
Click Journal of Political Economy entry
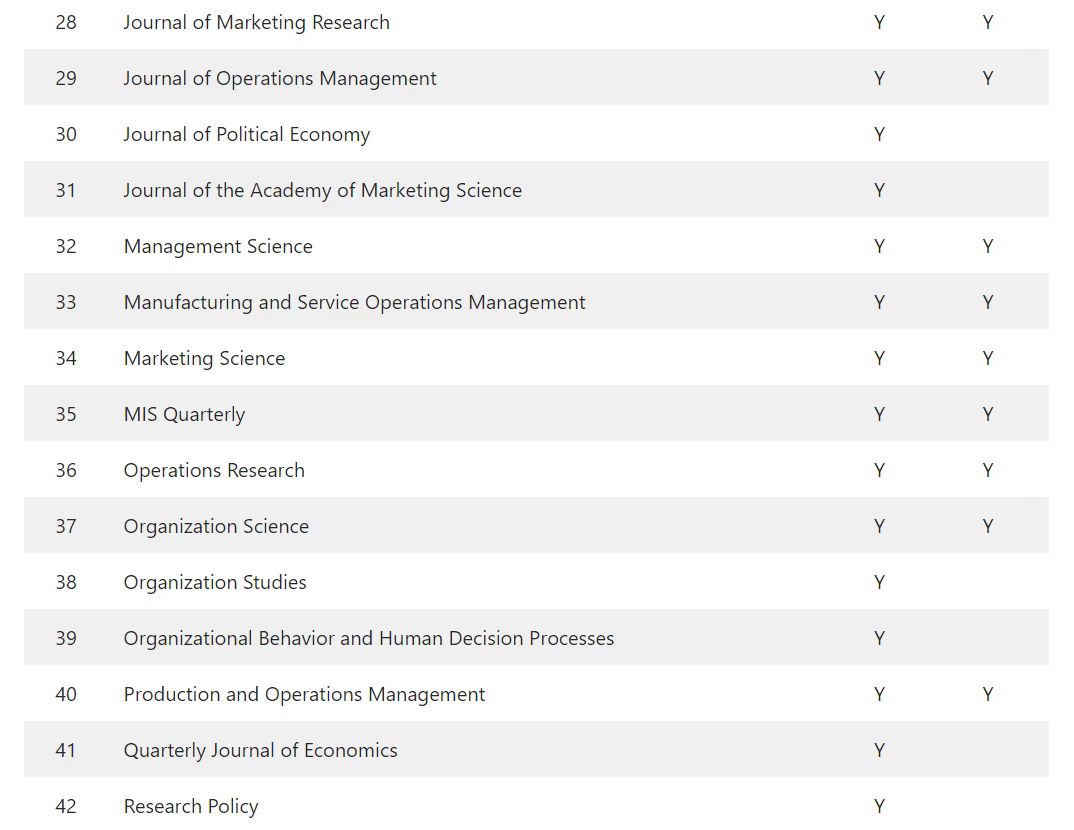[247, 135]
